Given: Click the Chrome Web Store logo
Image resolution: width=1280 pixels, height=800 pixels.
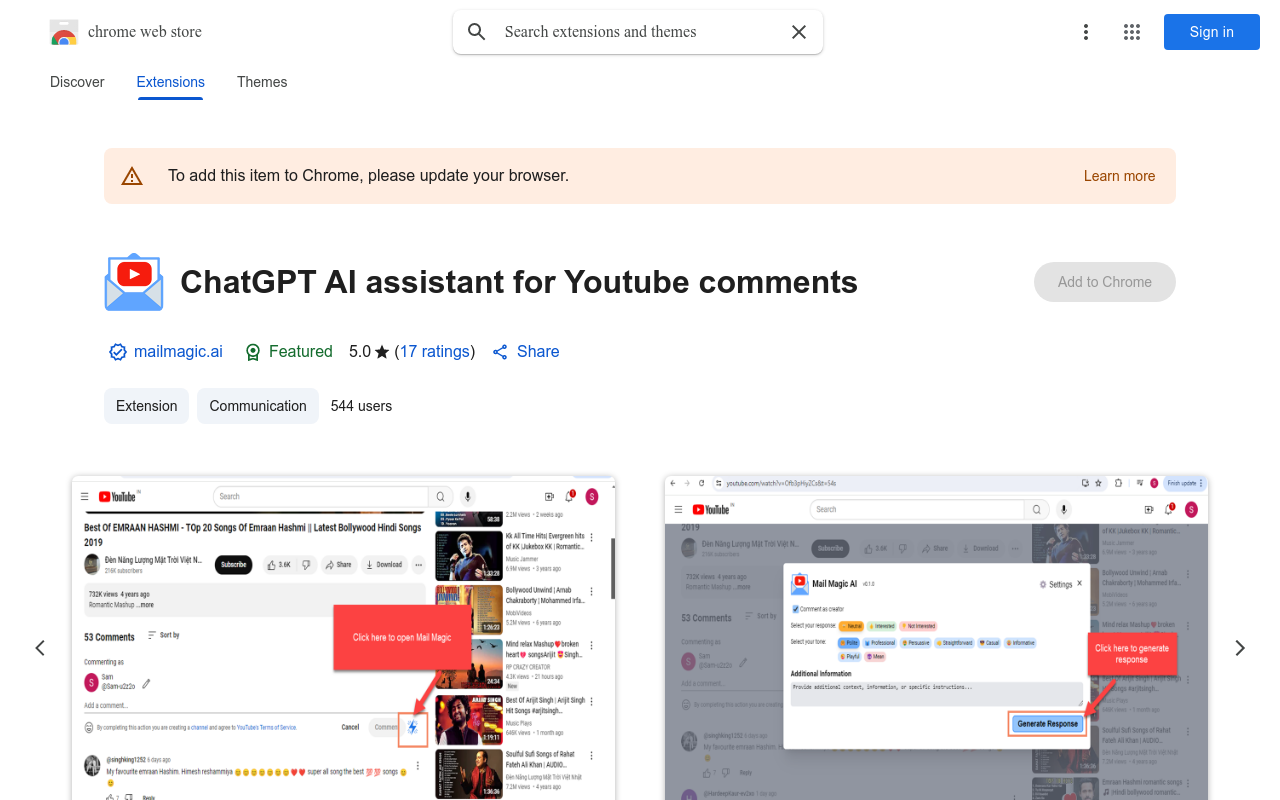Looking at the screenshot, I should click(64, 32).
